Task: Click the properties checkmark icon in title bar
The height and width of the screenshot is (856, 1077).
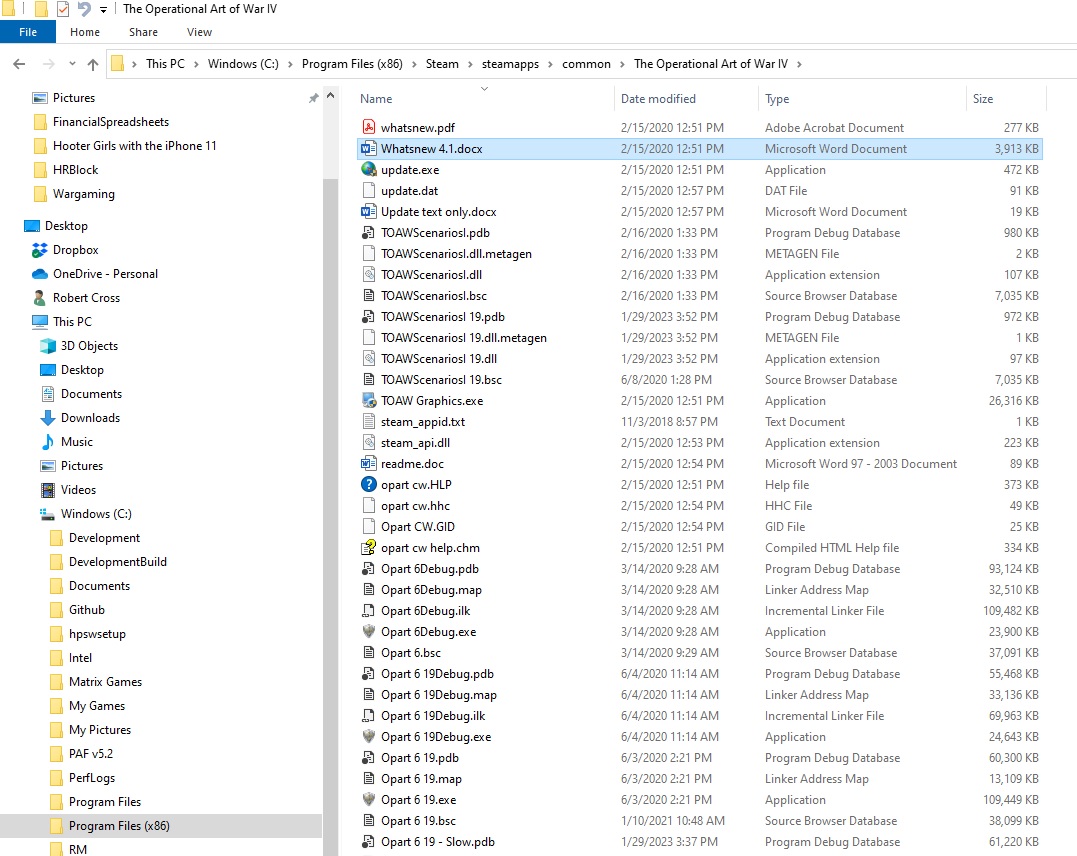Action: pyautogui.click(x=63, y=9)
